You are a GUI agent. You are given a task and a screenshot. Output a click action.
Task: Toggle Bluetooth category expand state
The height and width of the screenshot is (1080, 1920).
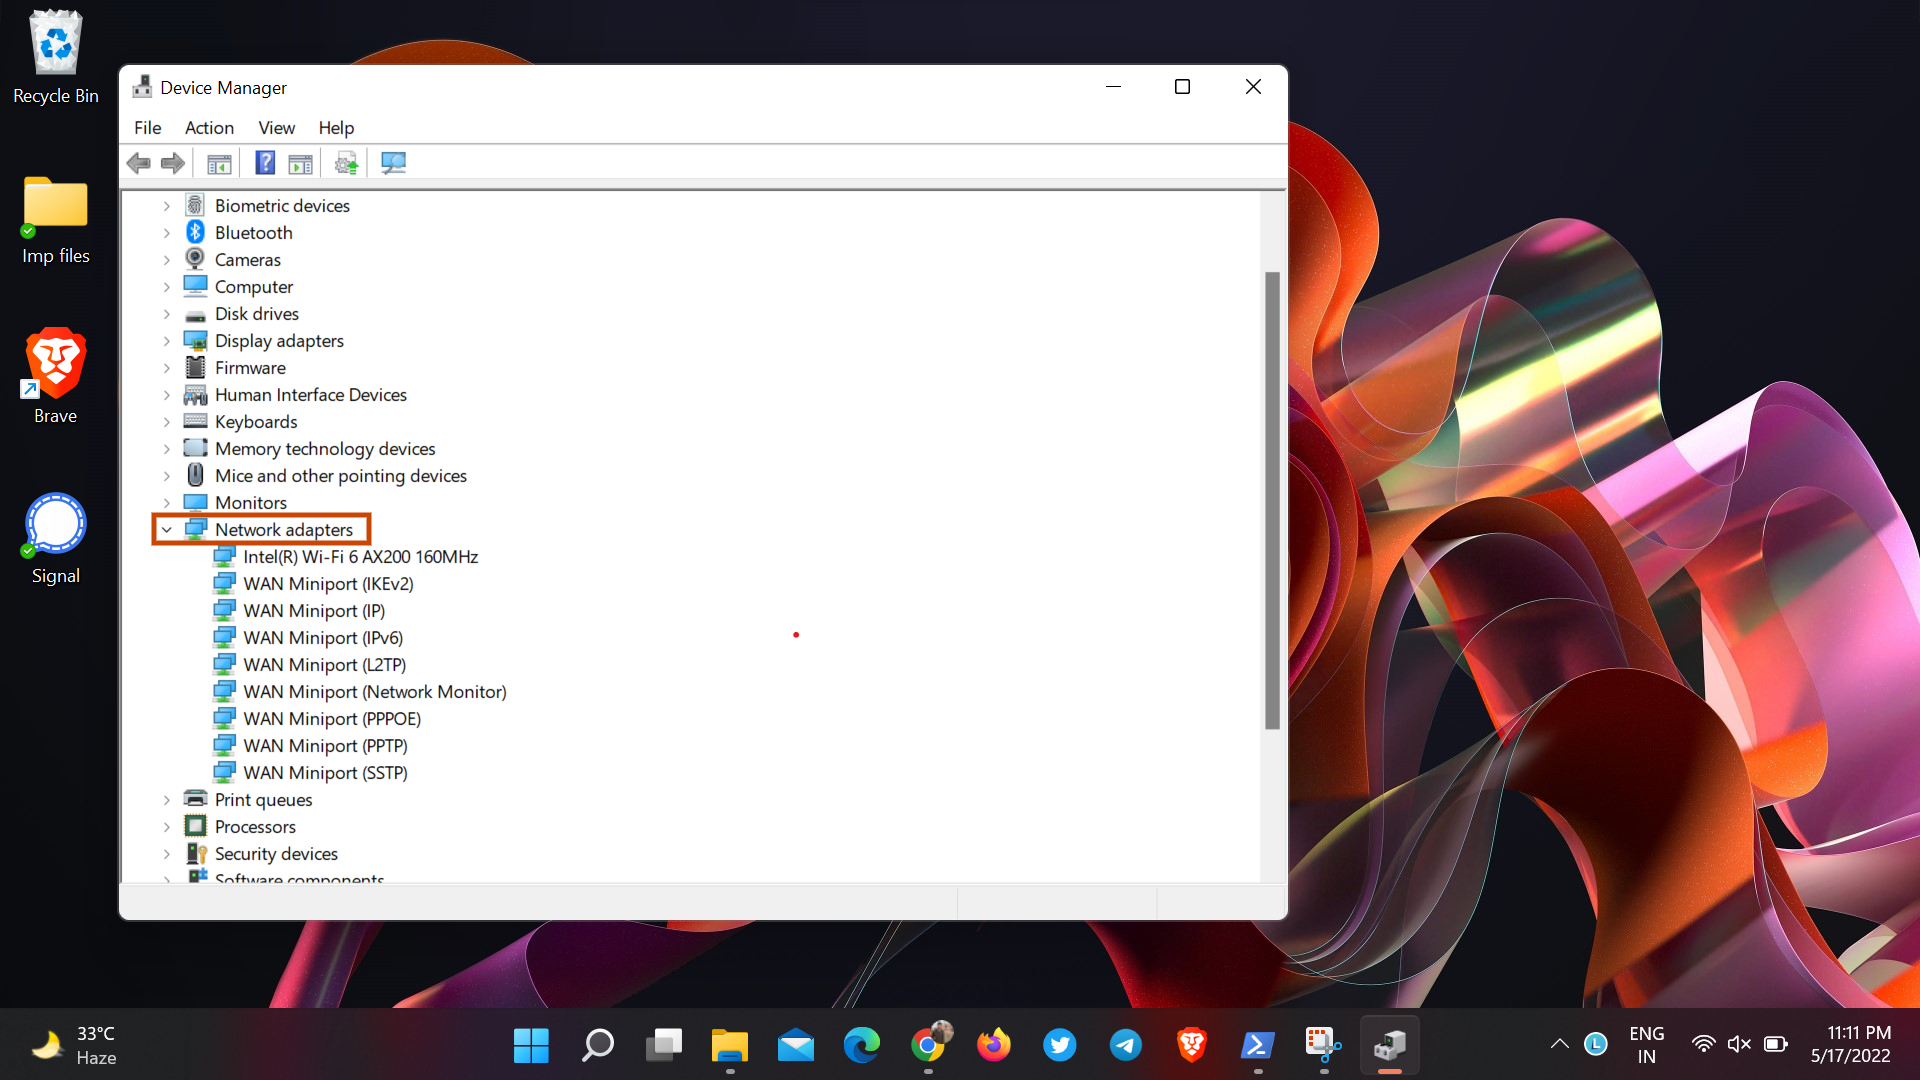tap(165, 232)
